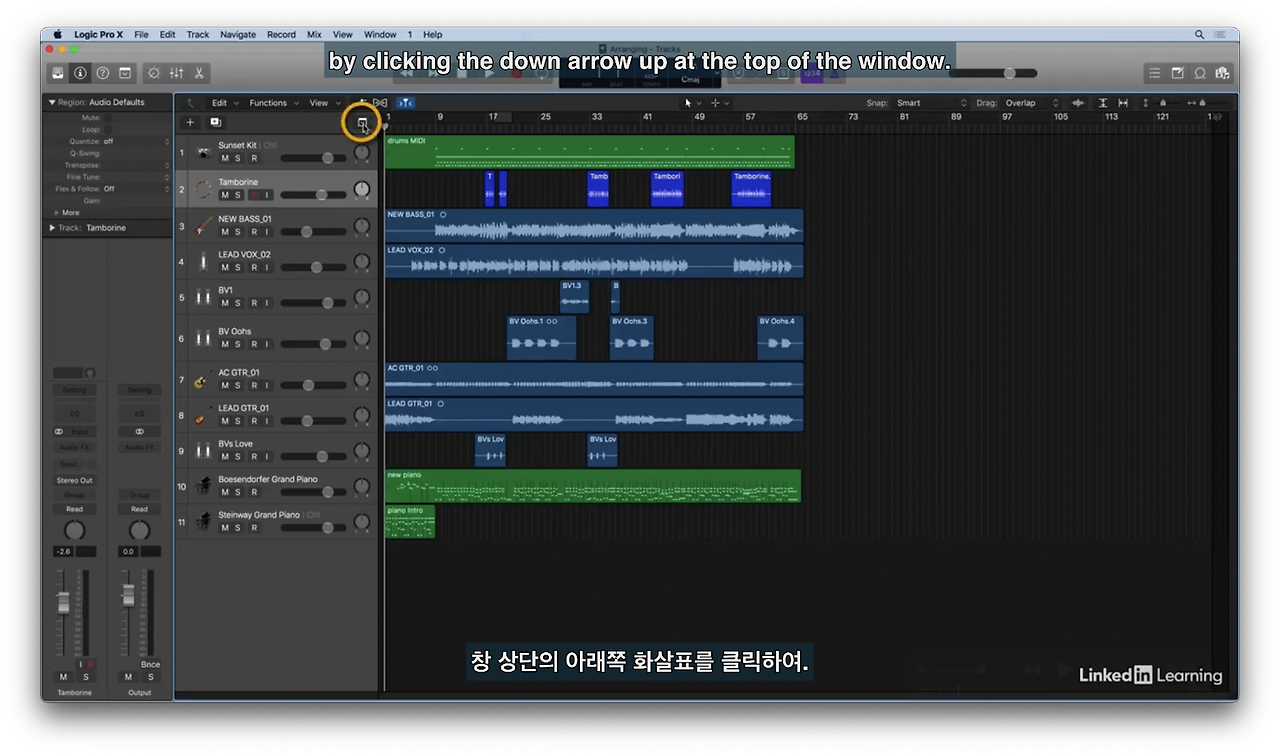
Task: Click the NEW BASS_01 bass track icon
Action: (203, 226)
